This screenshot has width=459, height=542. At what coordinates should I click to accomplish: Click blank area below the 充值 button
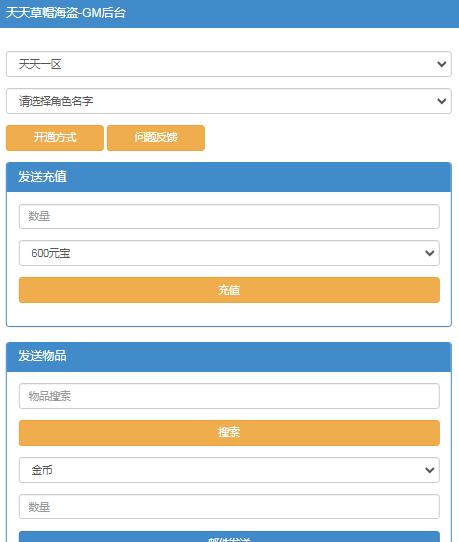(x=229, y=314)
